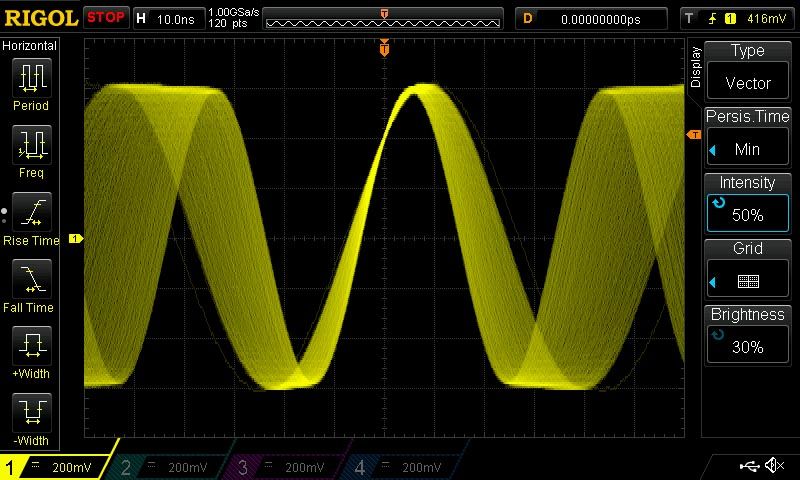Change display Type from Vector

(x=747, y=72)
